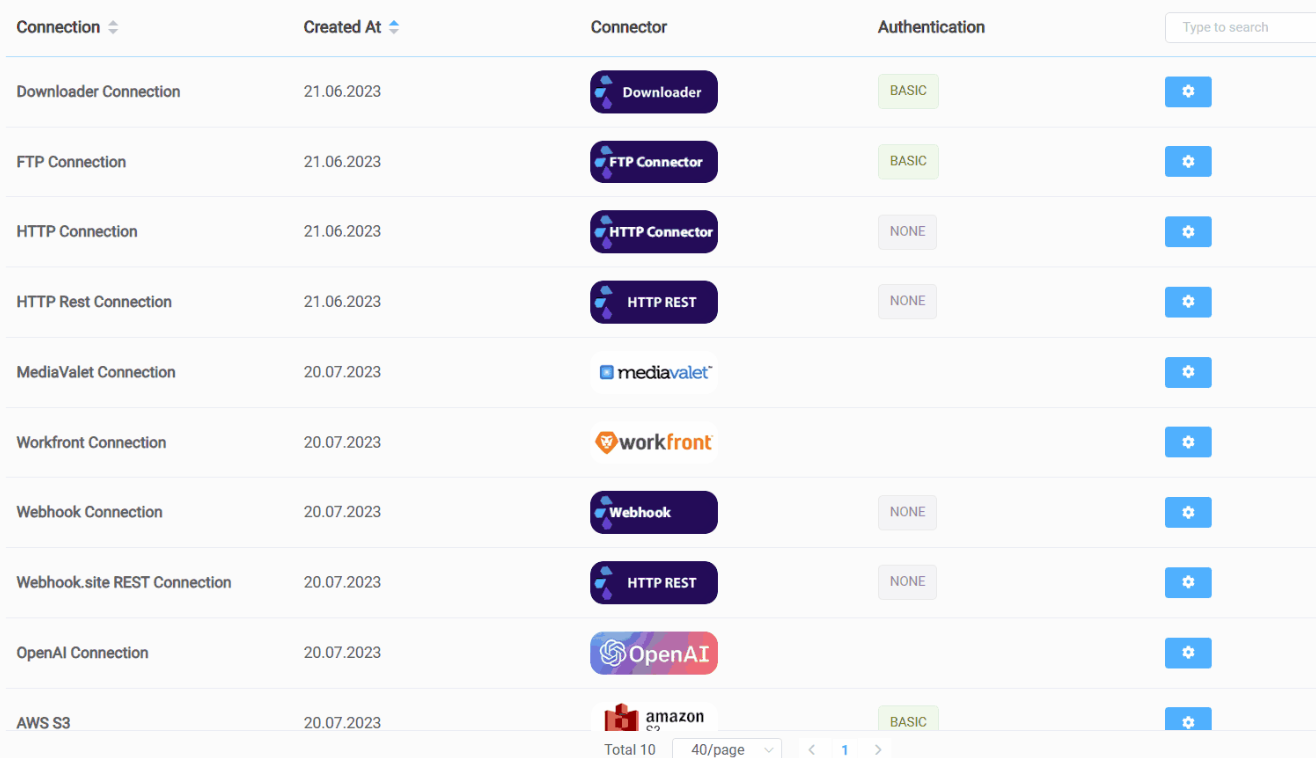The width and height of the screenshot is (1316, 758).
Task: Click the gear button for MediaValet Connection
Action: click(1188, 372)
